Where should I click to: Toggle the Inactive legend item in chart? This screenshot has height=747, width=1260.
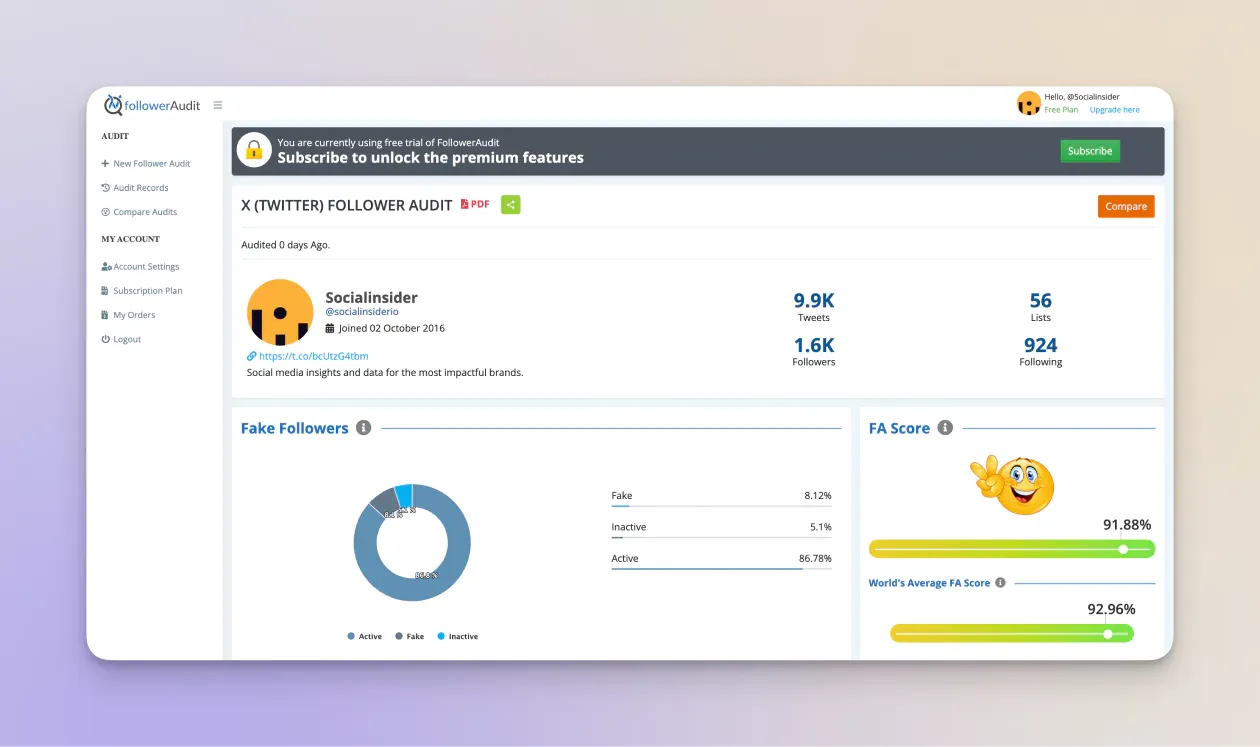(x=457, y=636)
